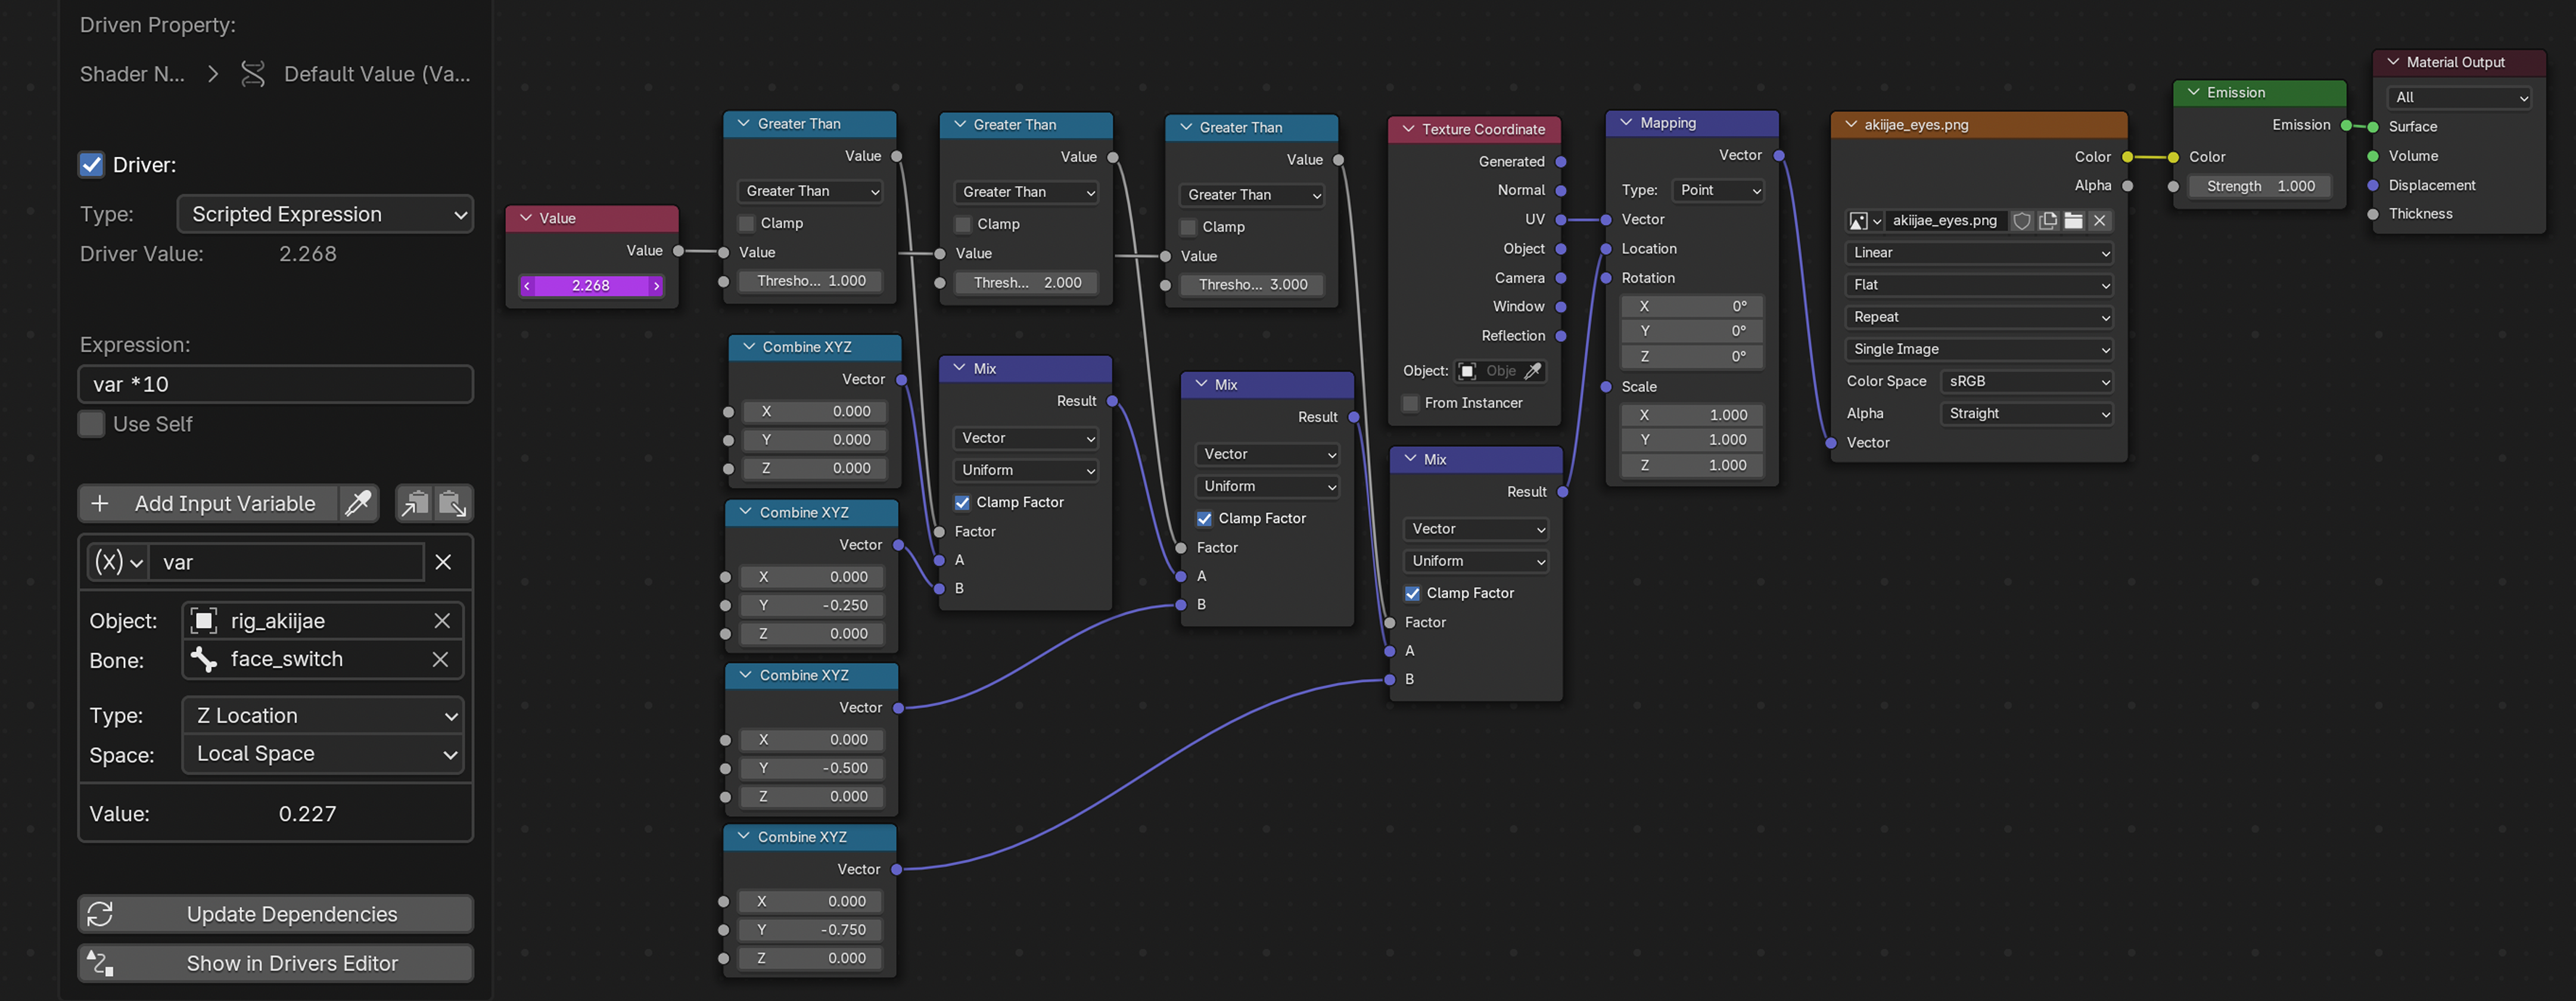Clear the face_switch bone field
This screenshot has height=1001, width=2576.
coord(440,659)
